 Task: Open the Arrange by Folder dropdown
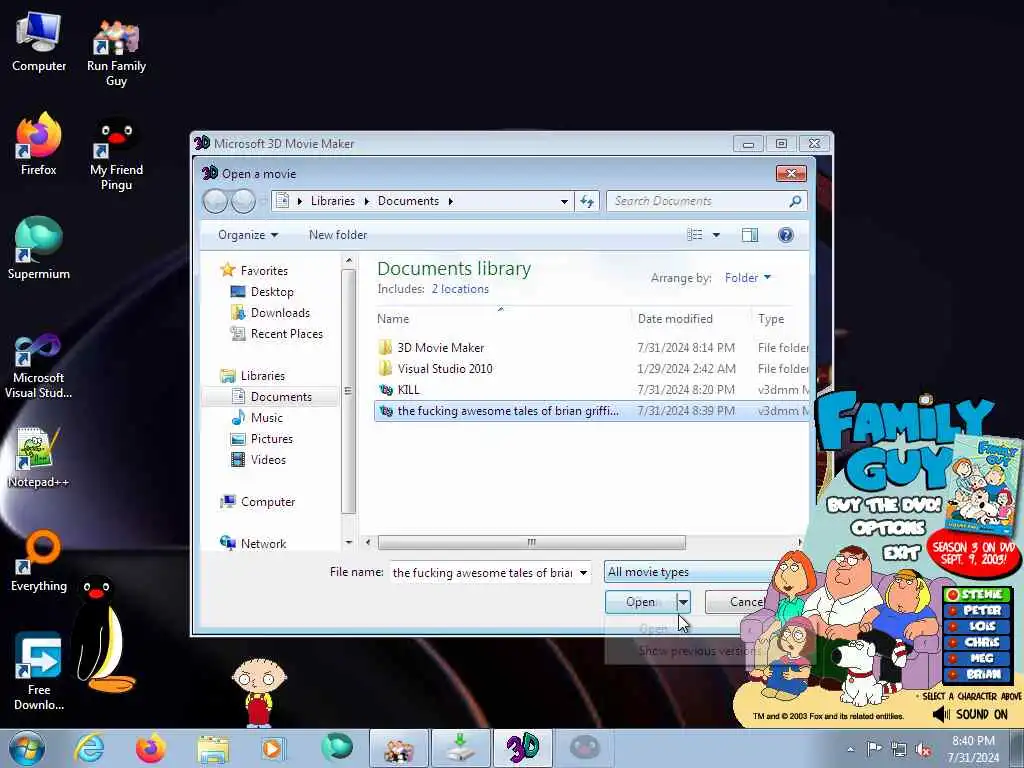[748, 278]
